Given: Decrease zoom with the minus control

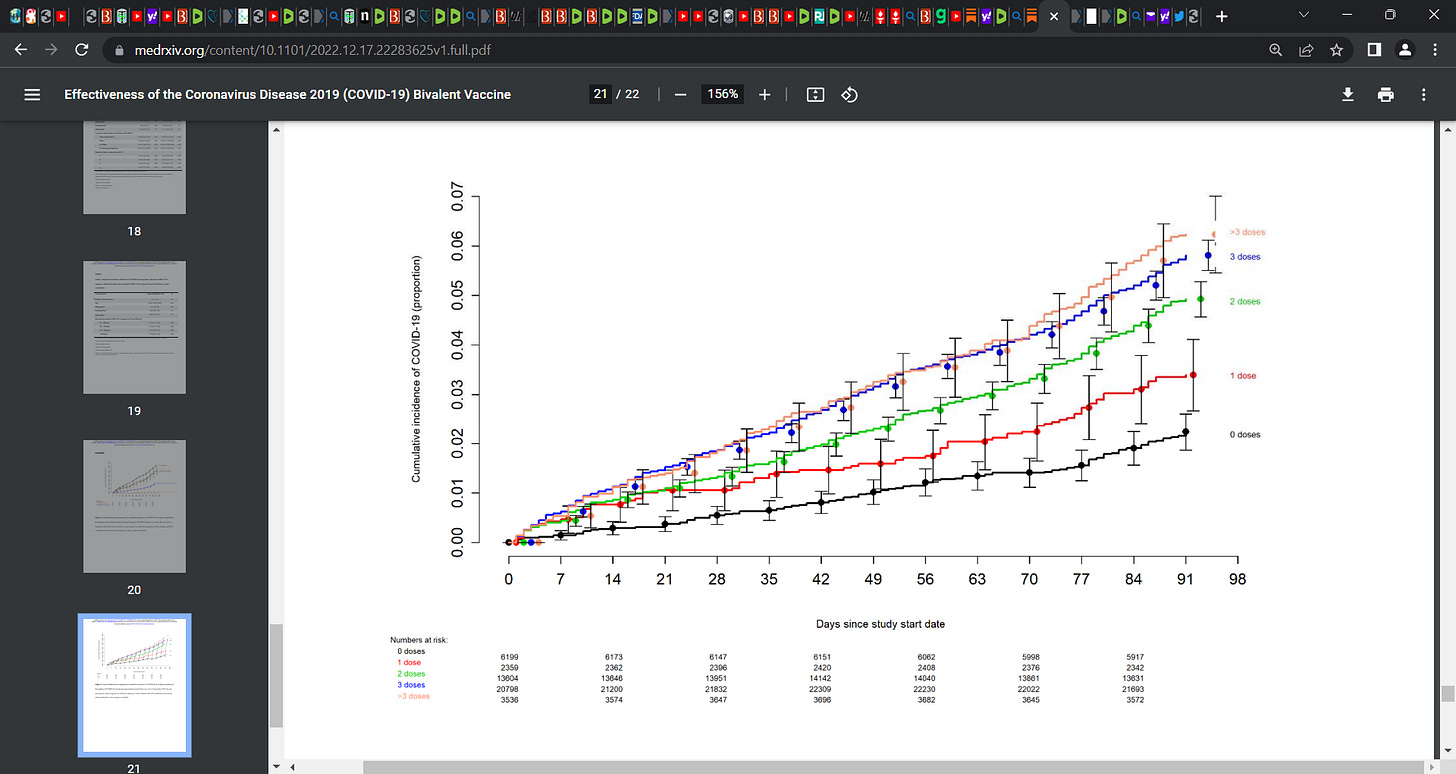Looking at the screenshot, I should coord(680,94).
